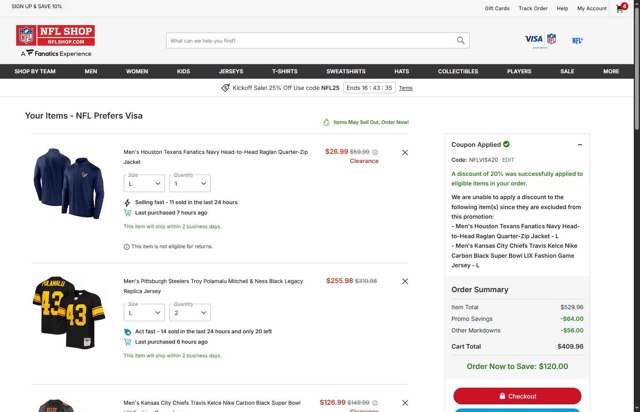Collapse the Coupon Applied section
Viewport: 640px width, 412px height.
(x=580, y=145)
